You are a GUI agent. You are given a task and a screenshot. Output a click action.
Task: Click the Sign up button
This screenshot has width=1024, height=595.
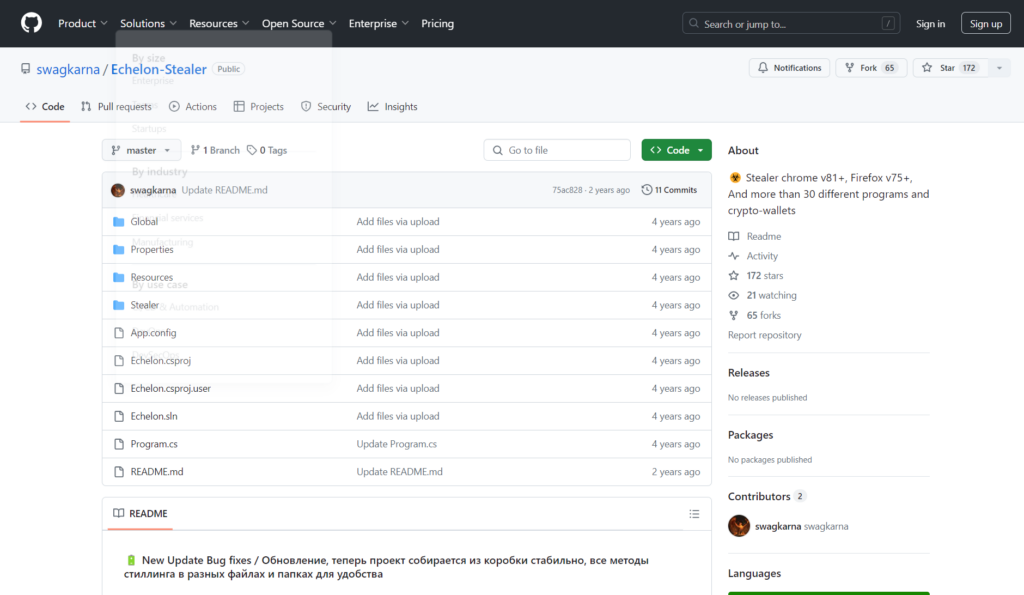coord(985,23)
